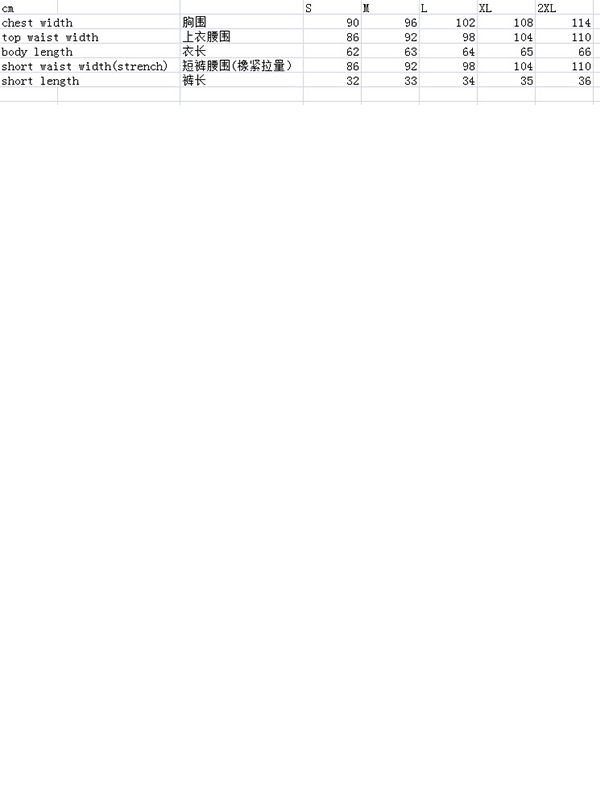This screenshot has height=800, width=600.
Task: Click the 'chest width' label cell
Action: 90,22
